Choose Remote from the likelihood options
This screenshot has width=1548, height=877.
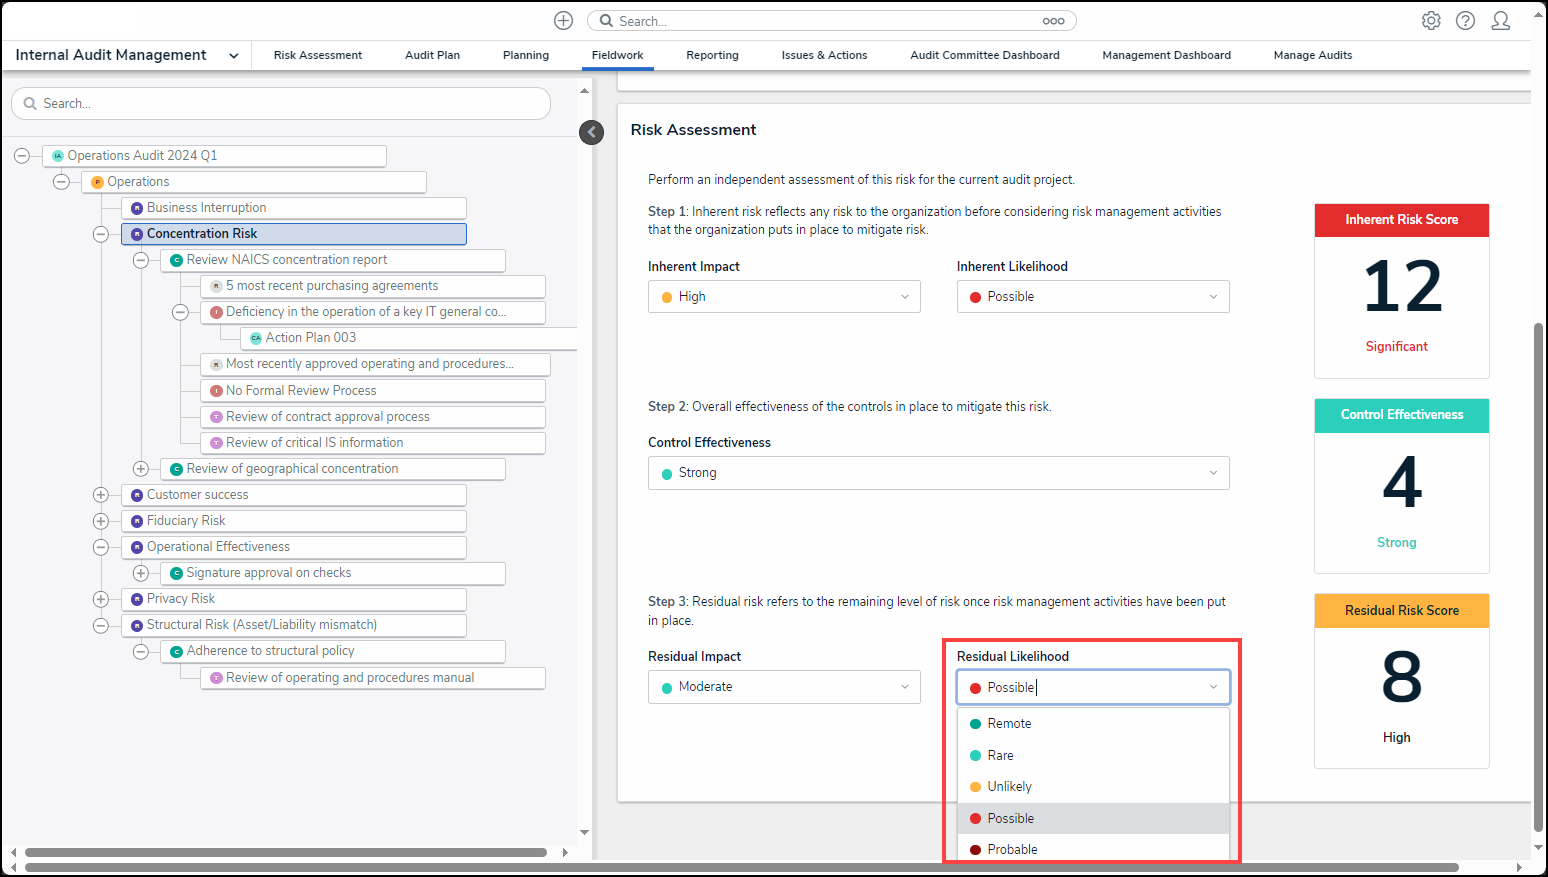(x=1009, y=724)
